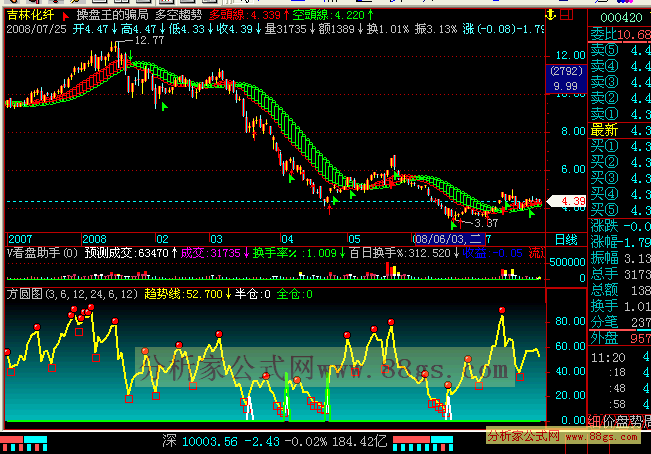
Task: Open the 日线 period selector
Action: click(566, 240)
